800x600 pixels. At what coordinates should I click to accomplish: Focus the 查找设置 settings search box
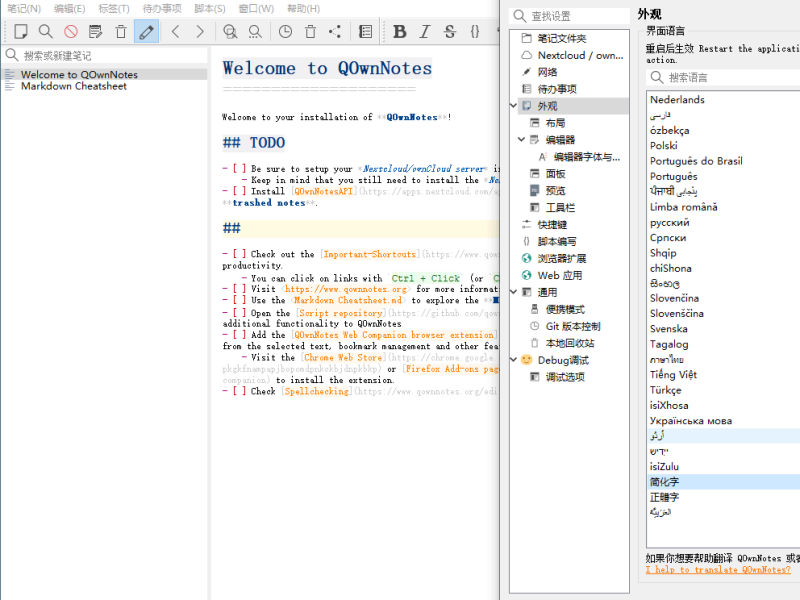tap(569, 16)
